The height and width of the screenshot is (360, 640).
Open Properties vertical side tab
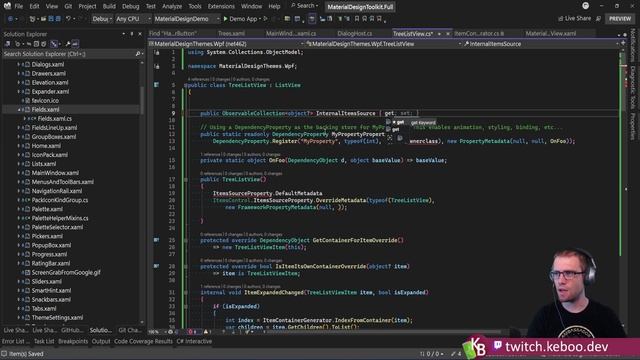[633, 127]
